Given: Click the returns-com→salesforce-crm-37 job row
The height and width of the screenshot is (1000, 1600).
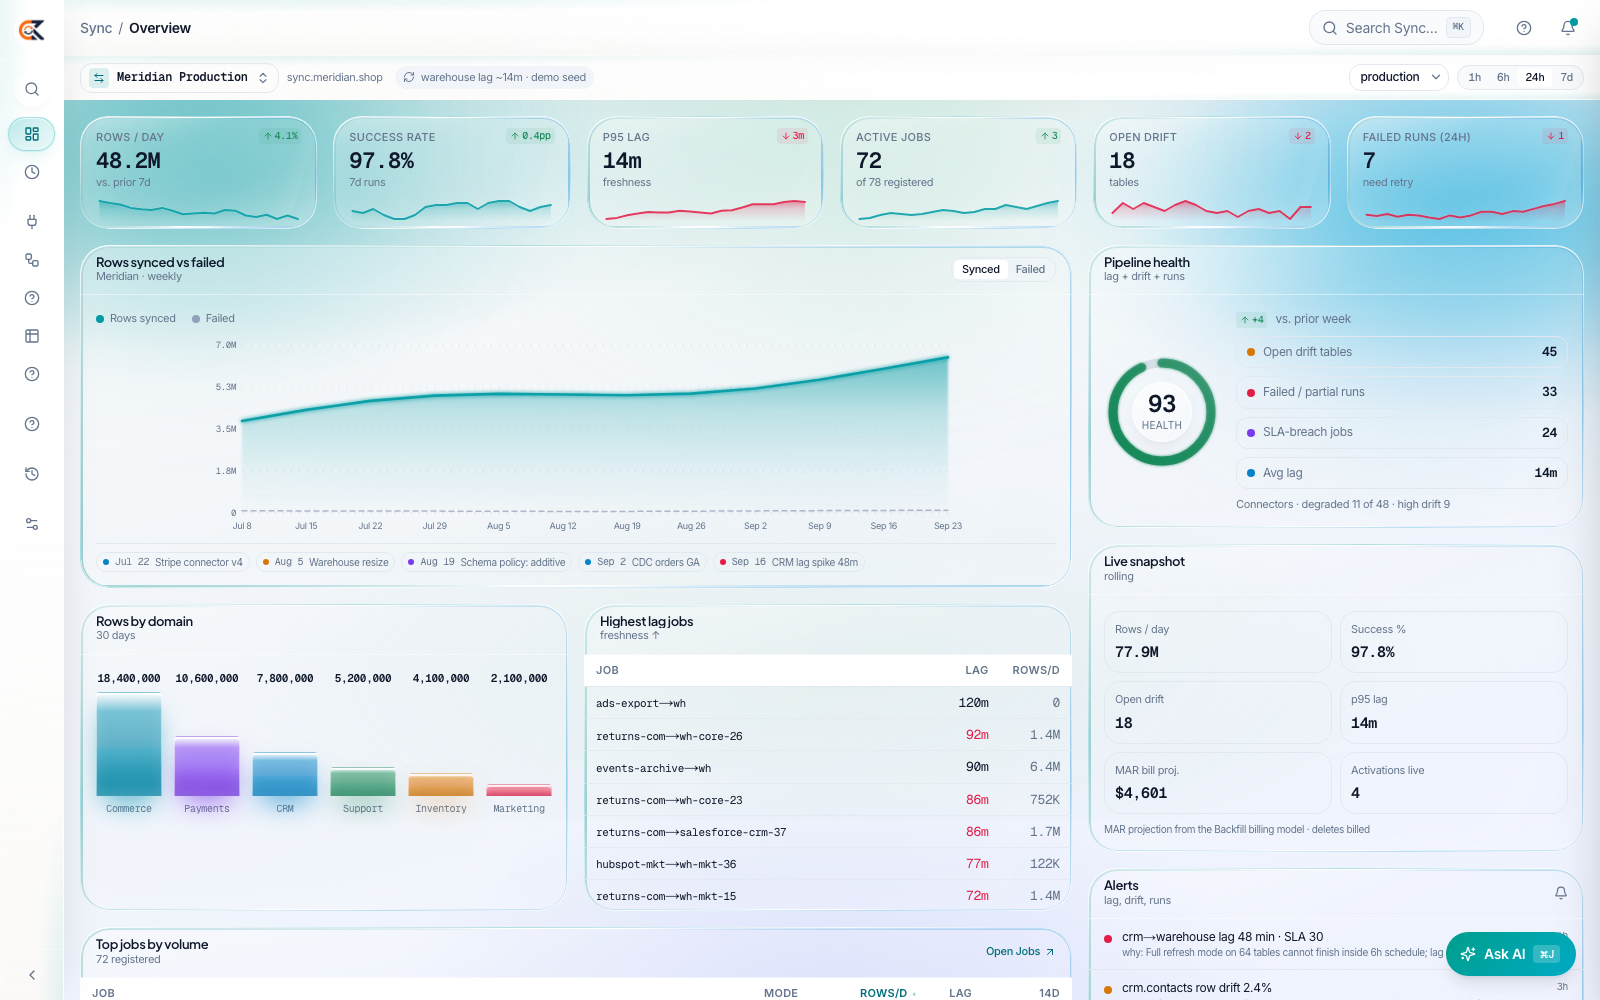Looking at the screenshot, I should tap(827, 832).
